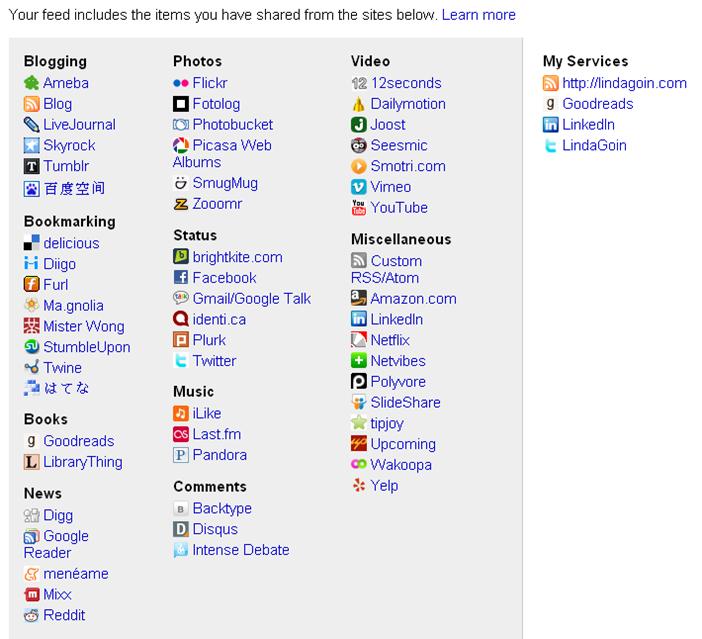Click the Pandora P icon
The width and height of the screenshot is (702, 639).
(x=180, y=455)
